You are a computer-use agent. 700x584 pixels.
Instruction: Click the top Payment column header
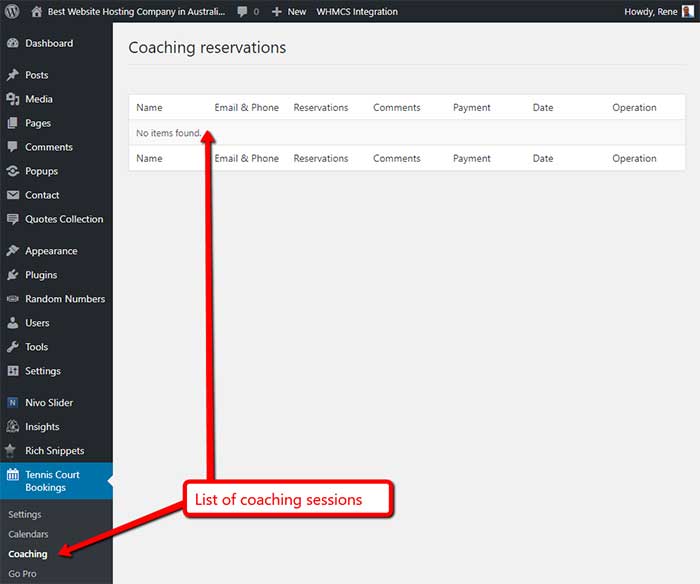point(471,108)
